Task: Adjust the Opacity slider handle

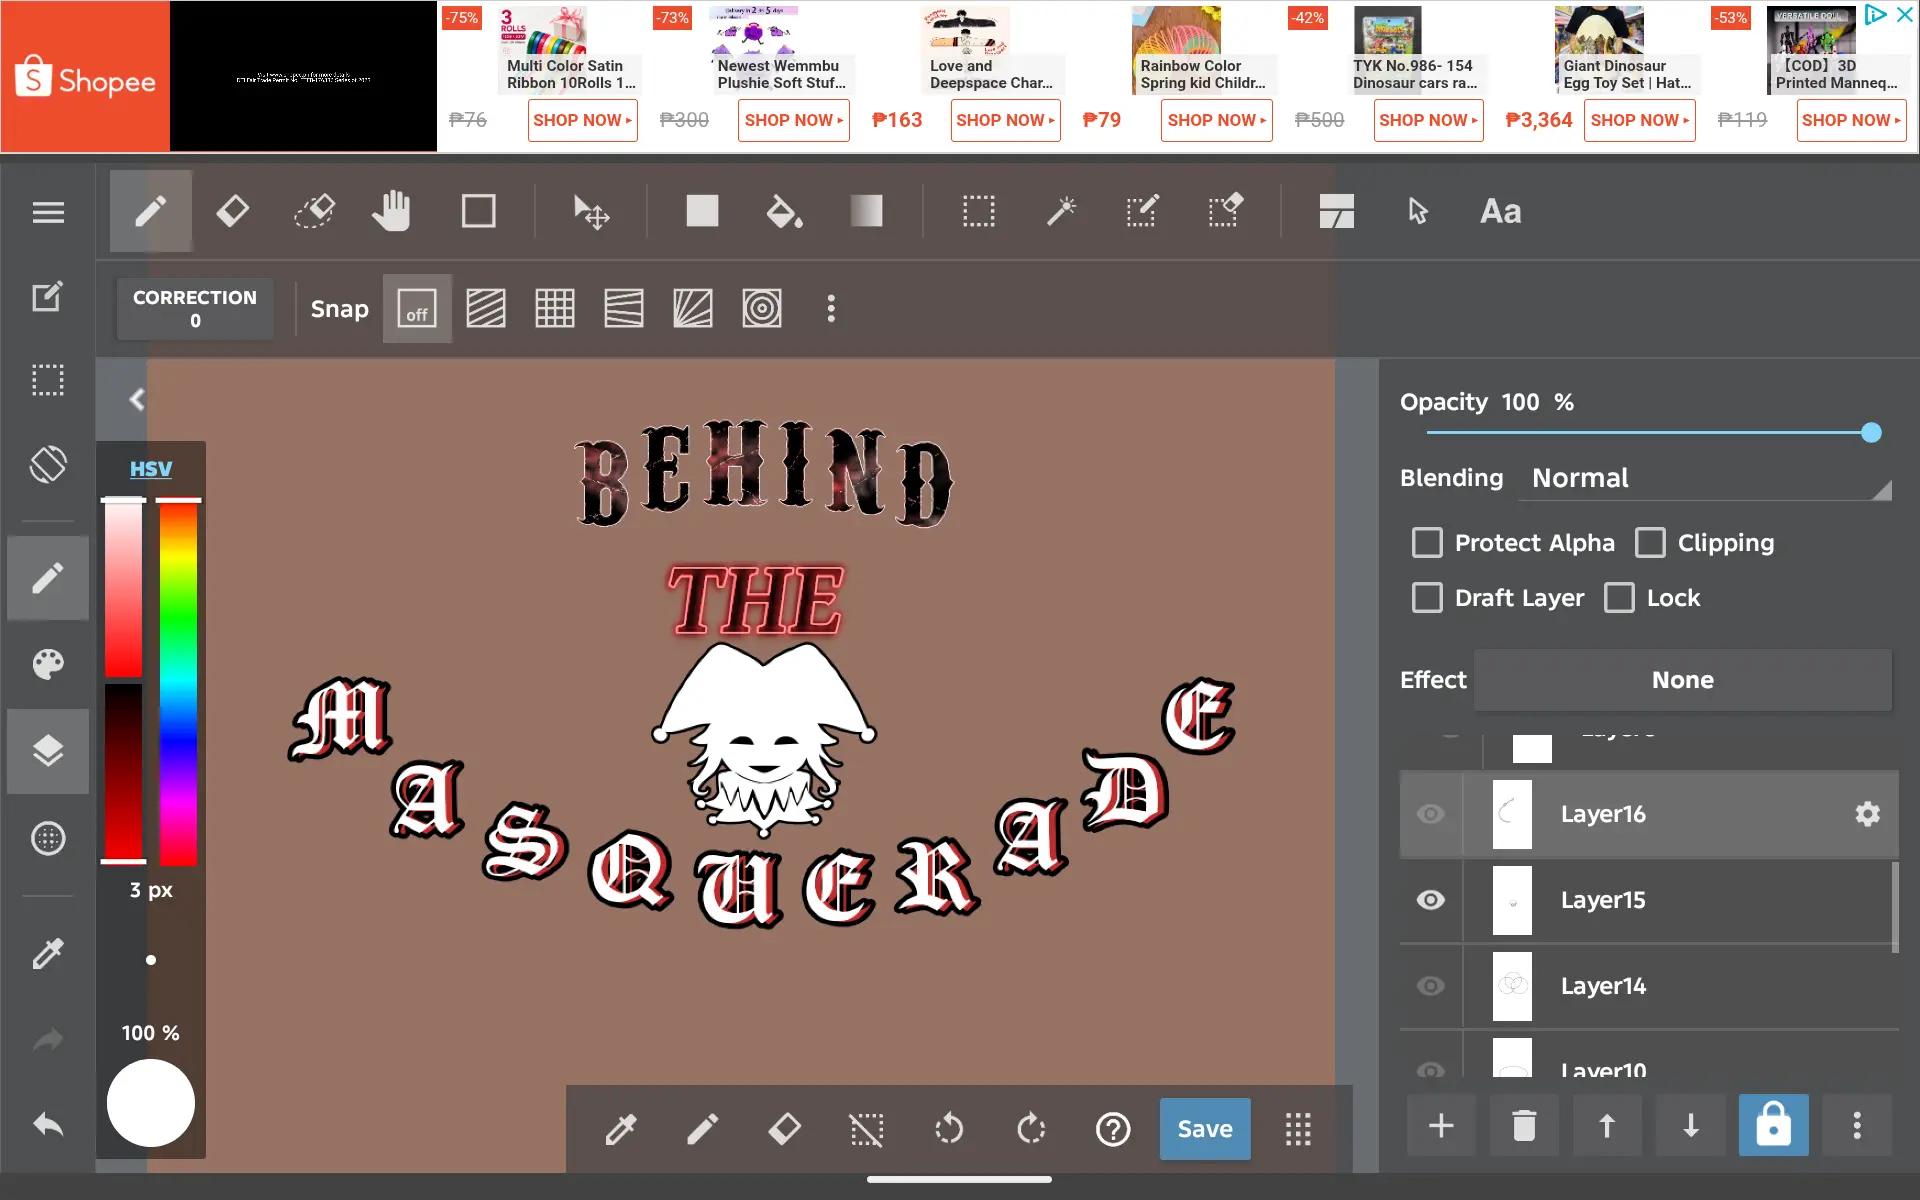Action: click(1871, 433)
